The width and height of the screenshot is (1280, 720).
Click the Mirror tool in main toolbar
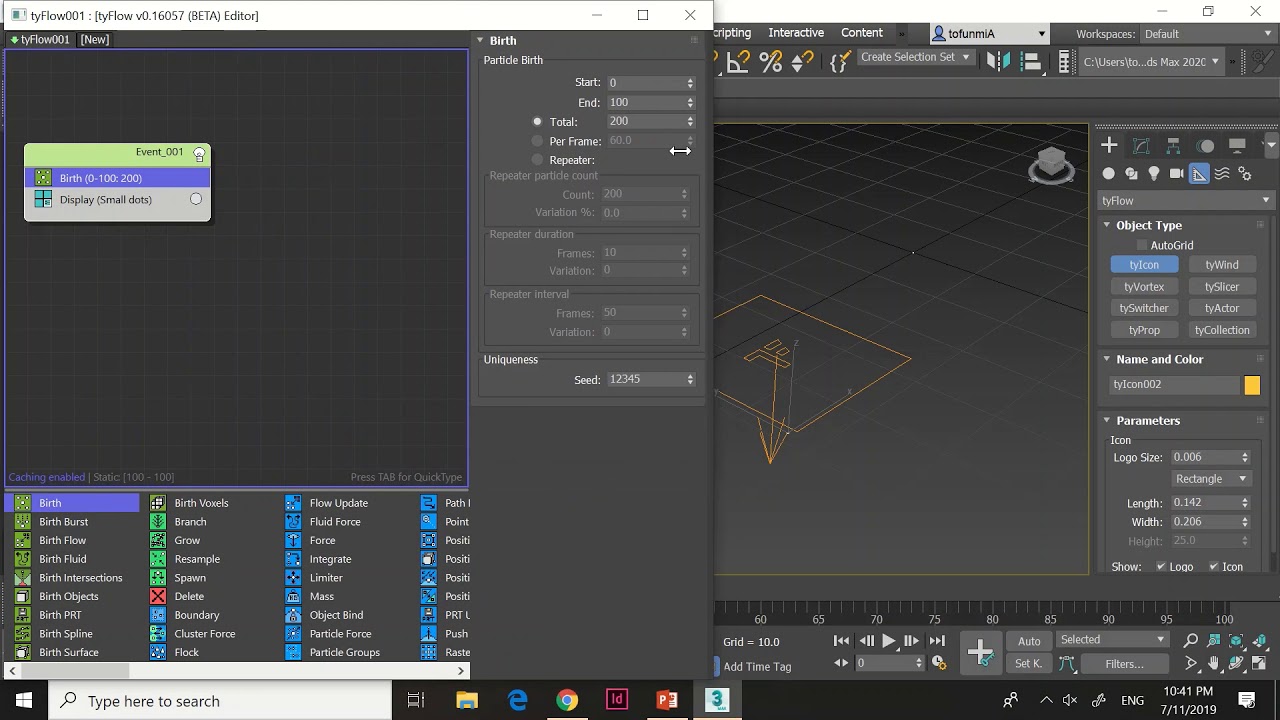coord(998,62)
